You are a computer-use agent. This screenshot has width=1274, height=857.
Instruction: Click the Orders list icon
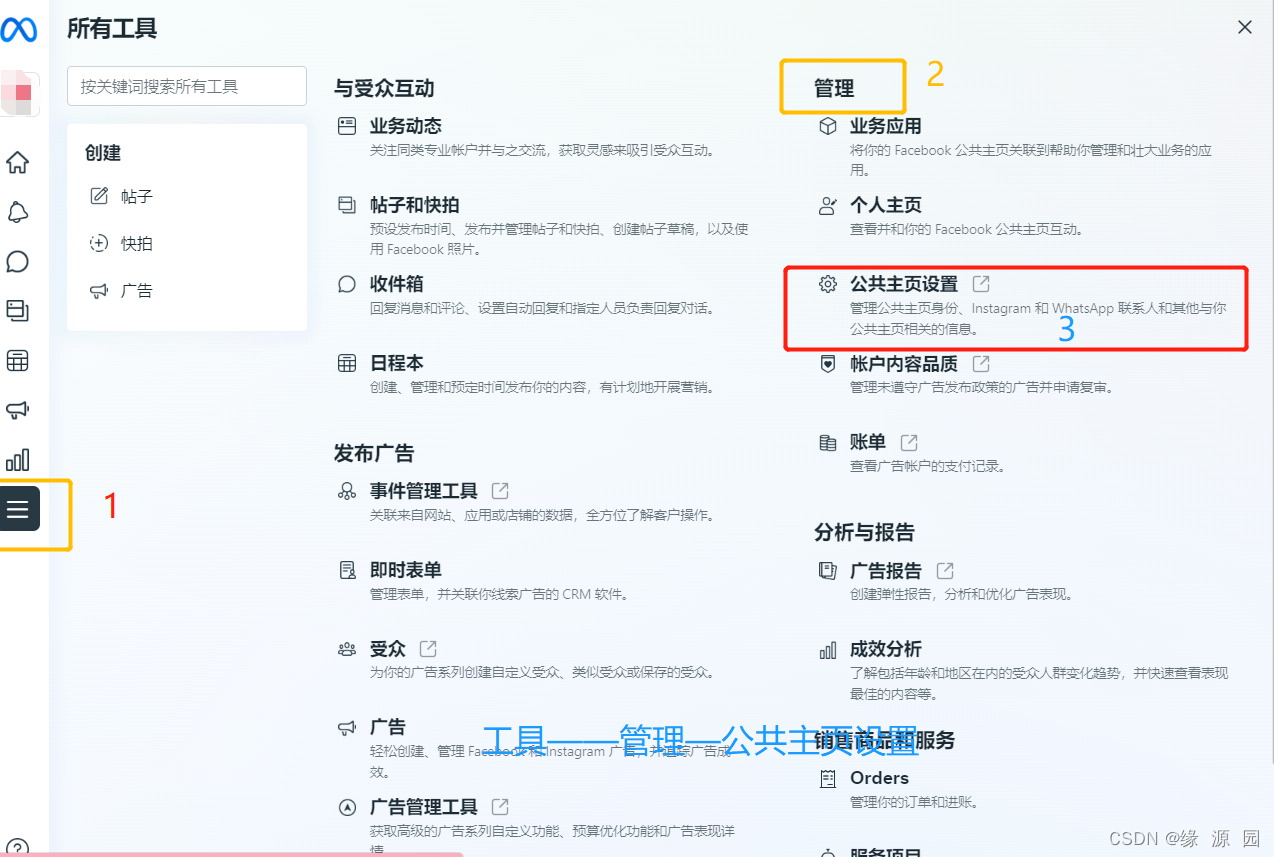pyautogui.click(x=827, y=778)
